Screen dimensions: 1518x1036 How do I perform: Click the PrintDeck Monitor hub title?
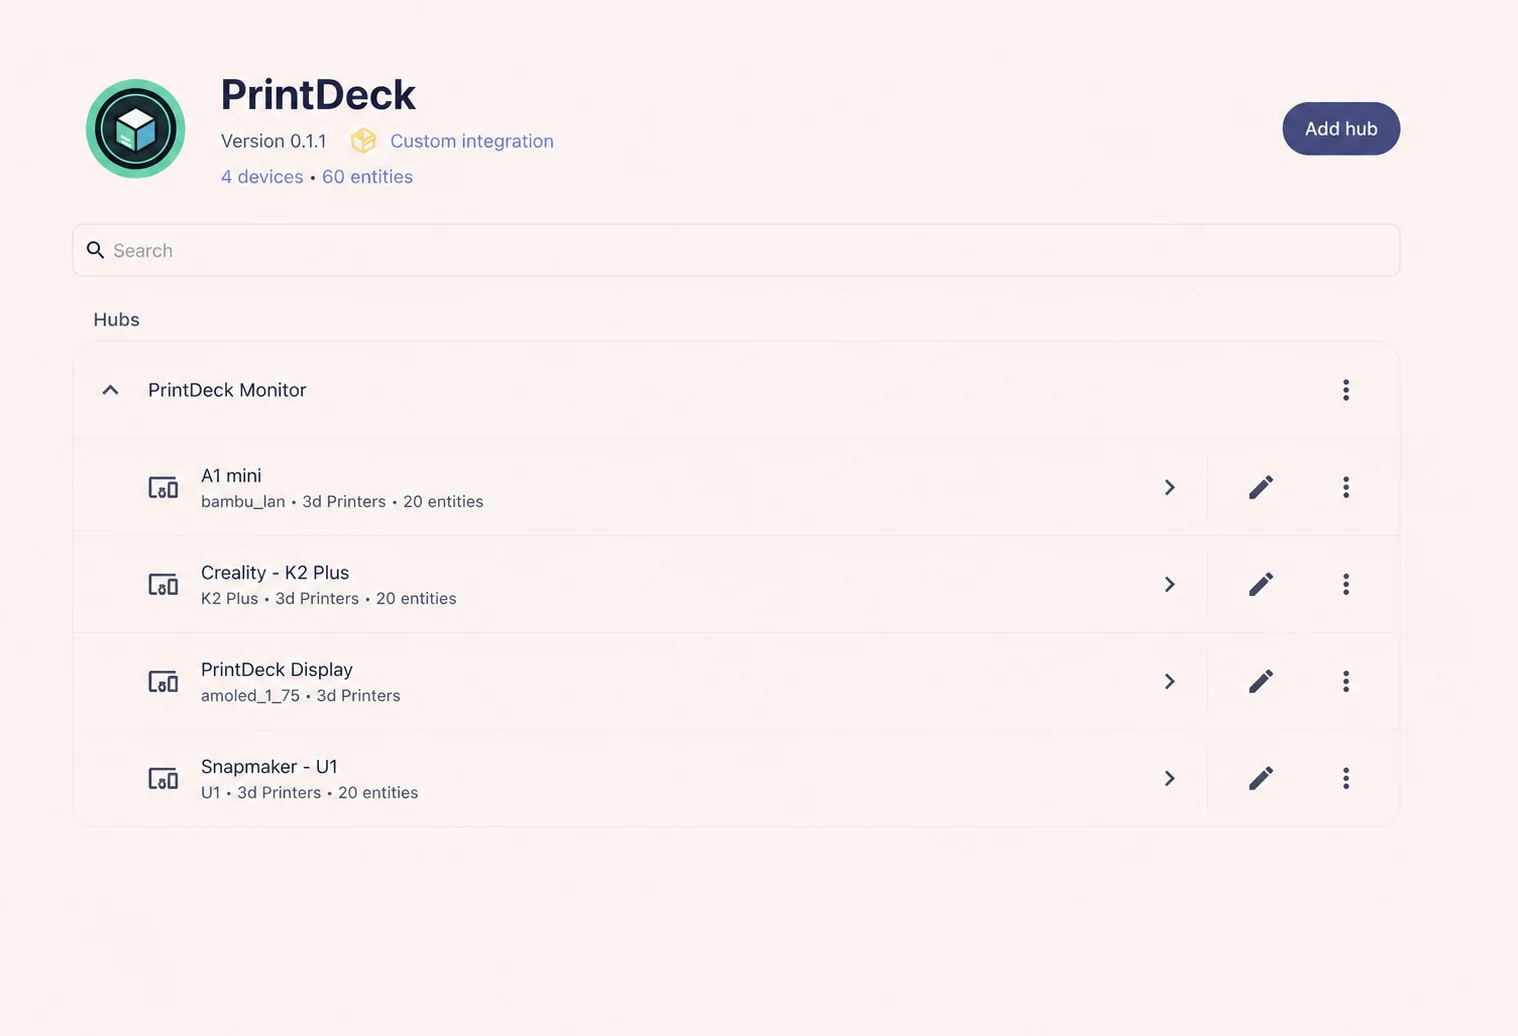pos(227,390)
